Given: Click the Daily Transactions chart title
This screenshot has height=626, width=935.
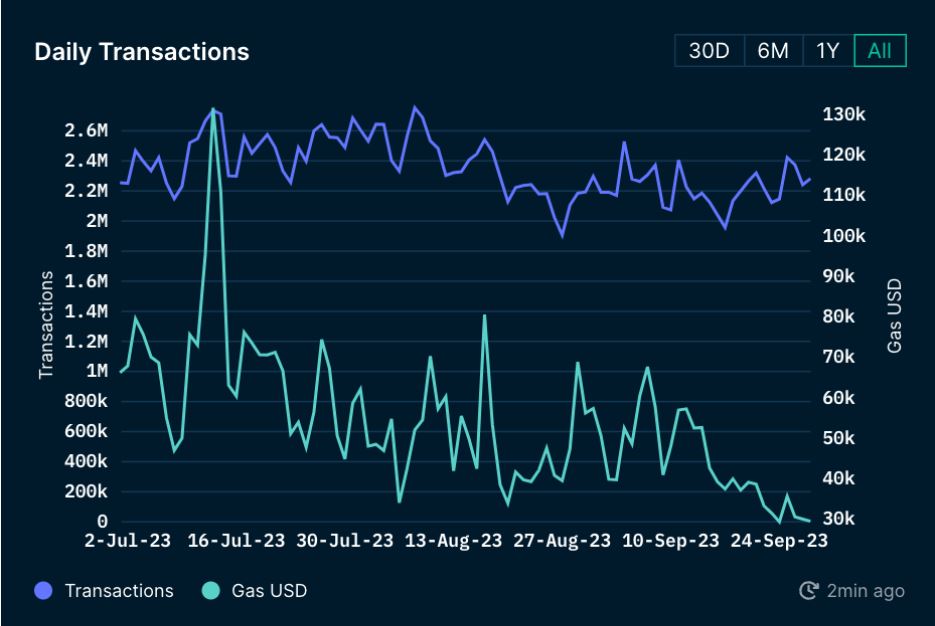Looking at the screenshot, I should click(x=141, y=52).
